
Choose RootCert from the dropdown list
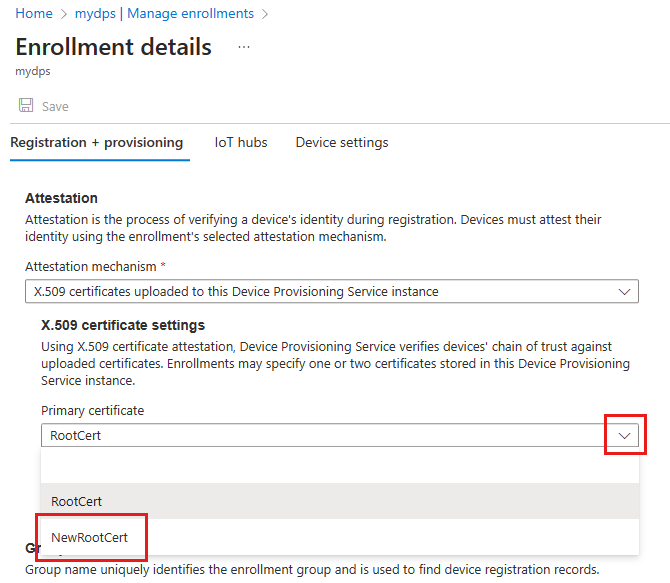(x=340, y=501)
